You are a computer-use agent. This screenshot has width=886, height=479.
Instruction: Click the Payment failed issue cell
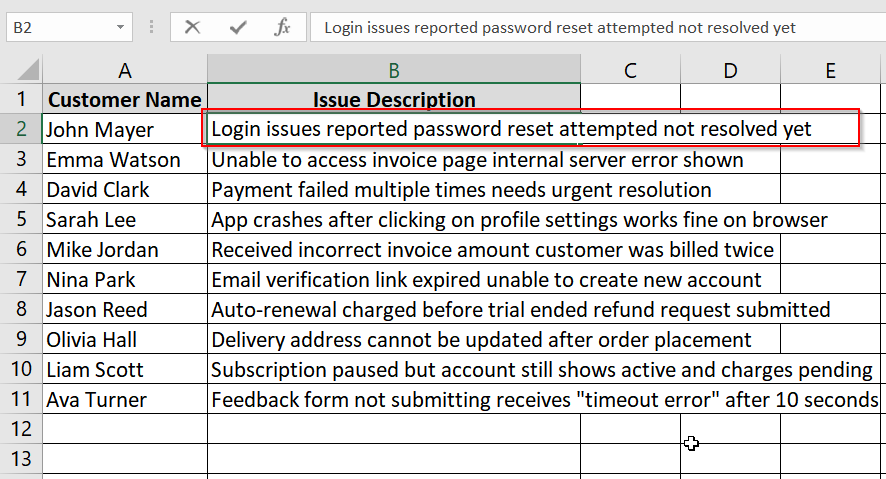tap(394, 189)
